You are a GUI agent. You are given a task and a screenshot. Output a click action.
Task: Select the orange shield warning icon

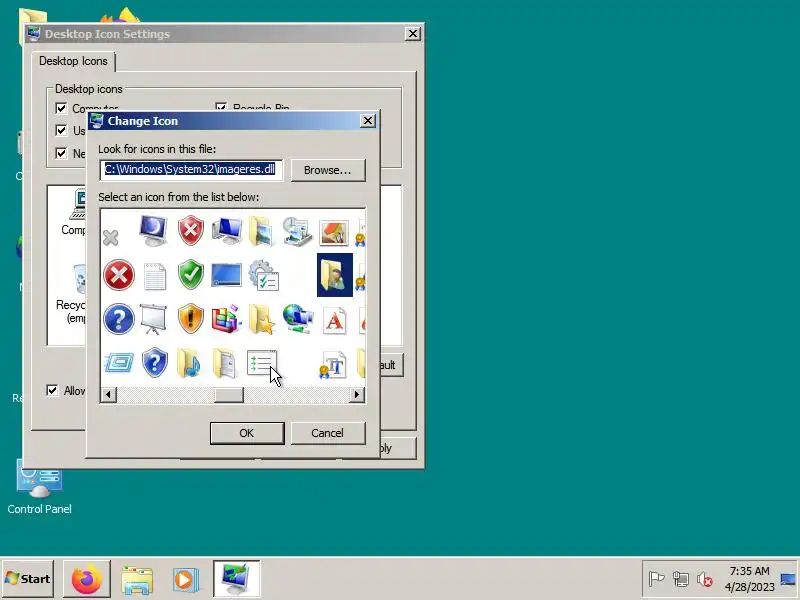(x=191, y=319)
